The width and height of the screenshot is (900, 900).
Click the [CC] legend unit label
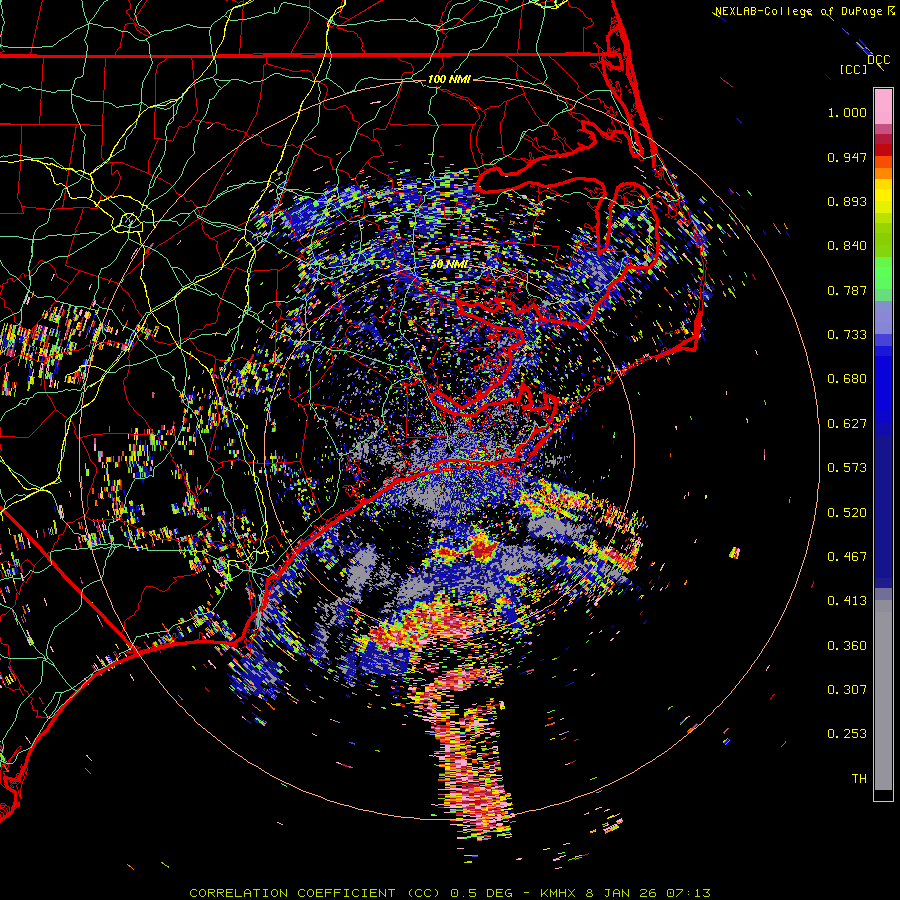[853, 69]
